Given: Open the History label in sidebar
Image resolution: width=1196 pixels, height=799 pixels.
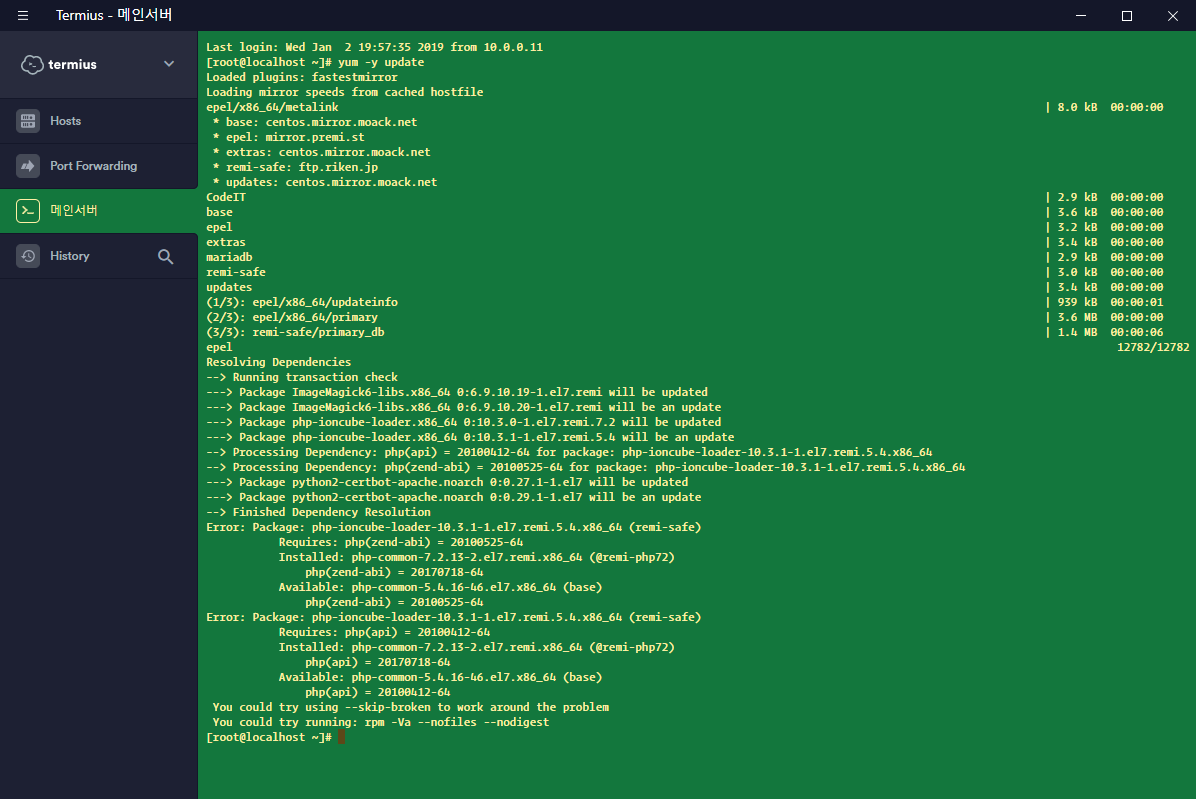Looking at the screenshot, I should pos(70,256).
